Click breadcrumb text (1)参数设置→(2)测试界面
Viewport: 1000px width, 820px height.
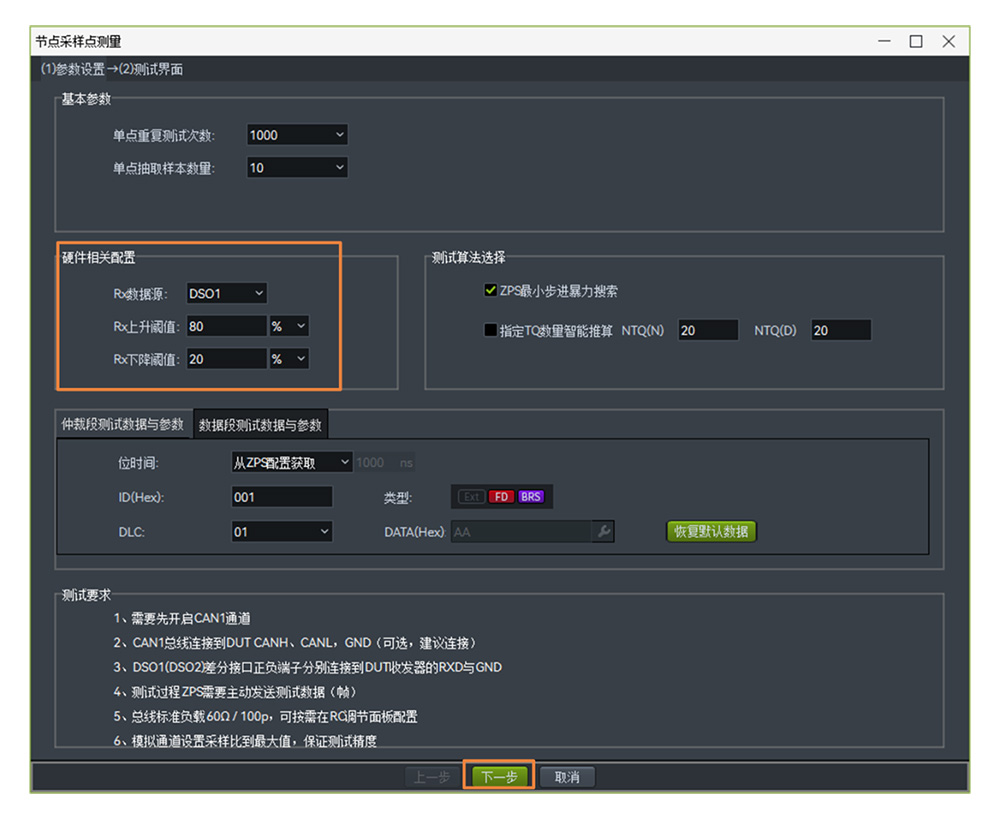pos(112,69)
